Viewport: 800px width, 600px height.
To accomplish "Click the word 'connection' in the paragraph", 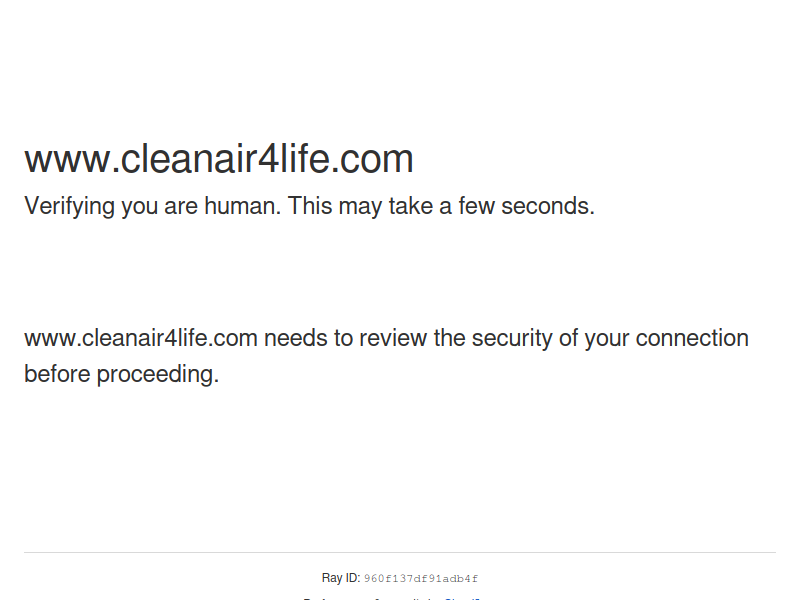I will (x=692, y=338).
